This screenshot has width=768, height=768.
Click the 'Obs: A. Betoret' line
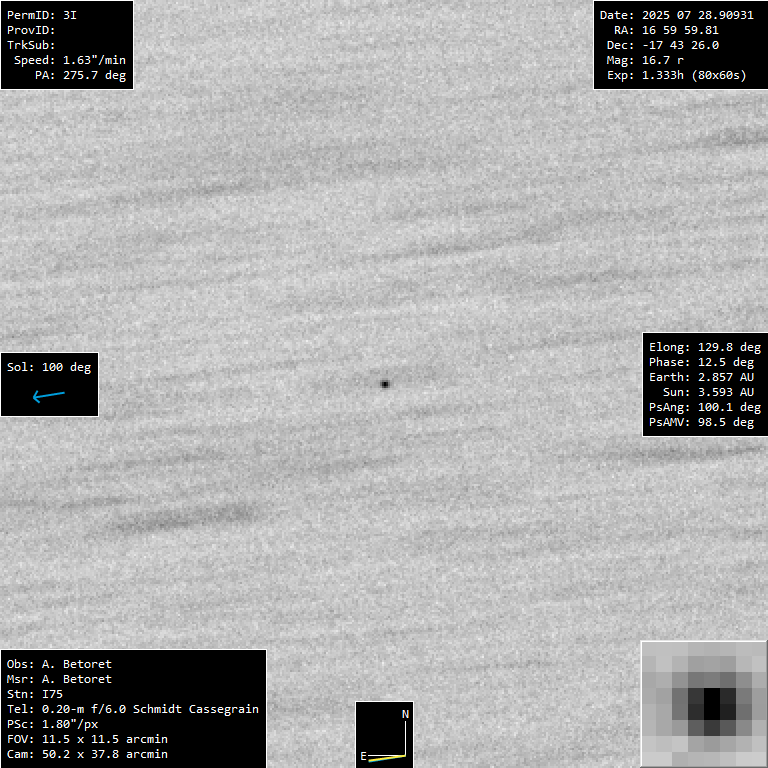(x=59, y=664)
